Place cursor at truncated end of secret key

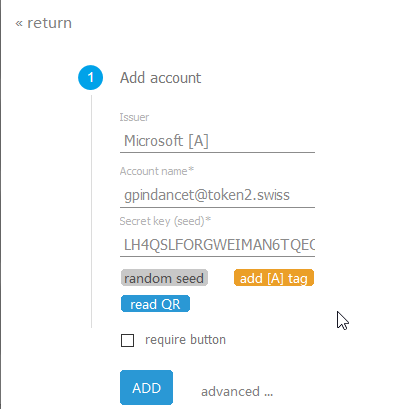pos(314,245)
